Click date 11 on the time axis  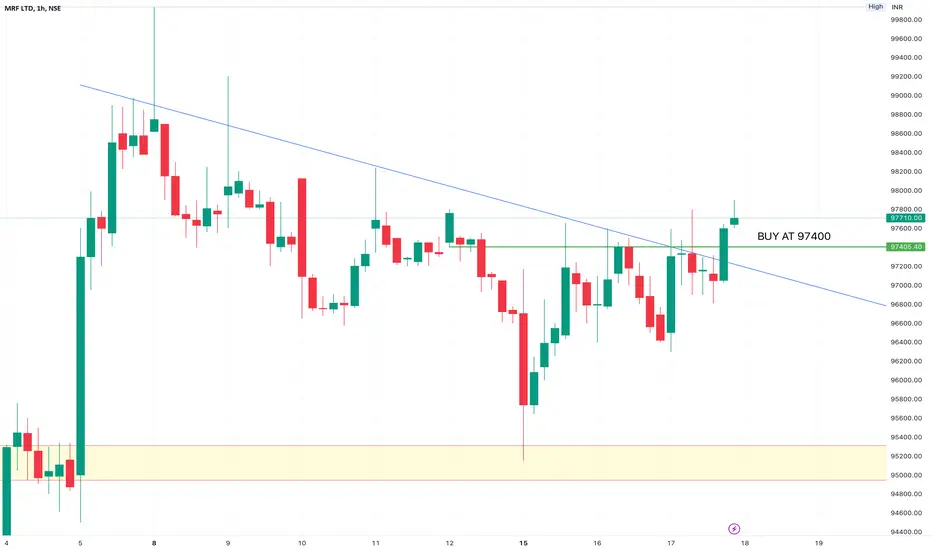pyautogui.click(x=376, y=543)
